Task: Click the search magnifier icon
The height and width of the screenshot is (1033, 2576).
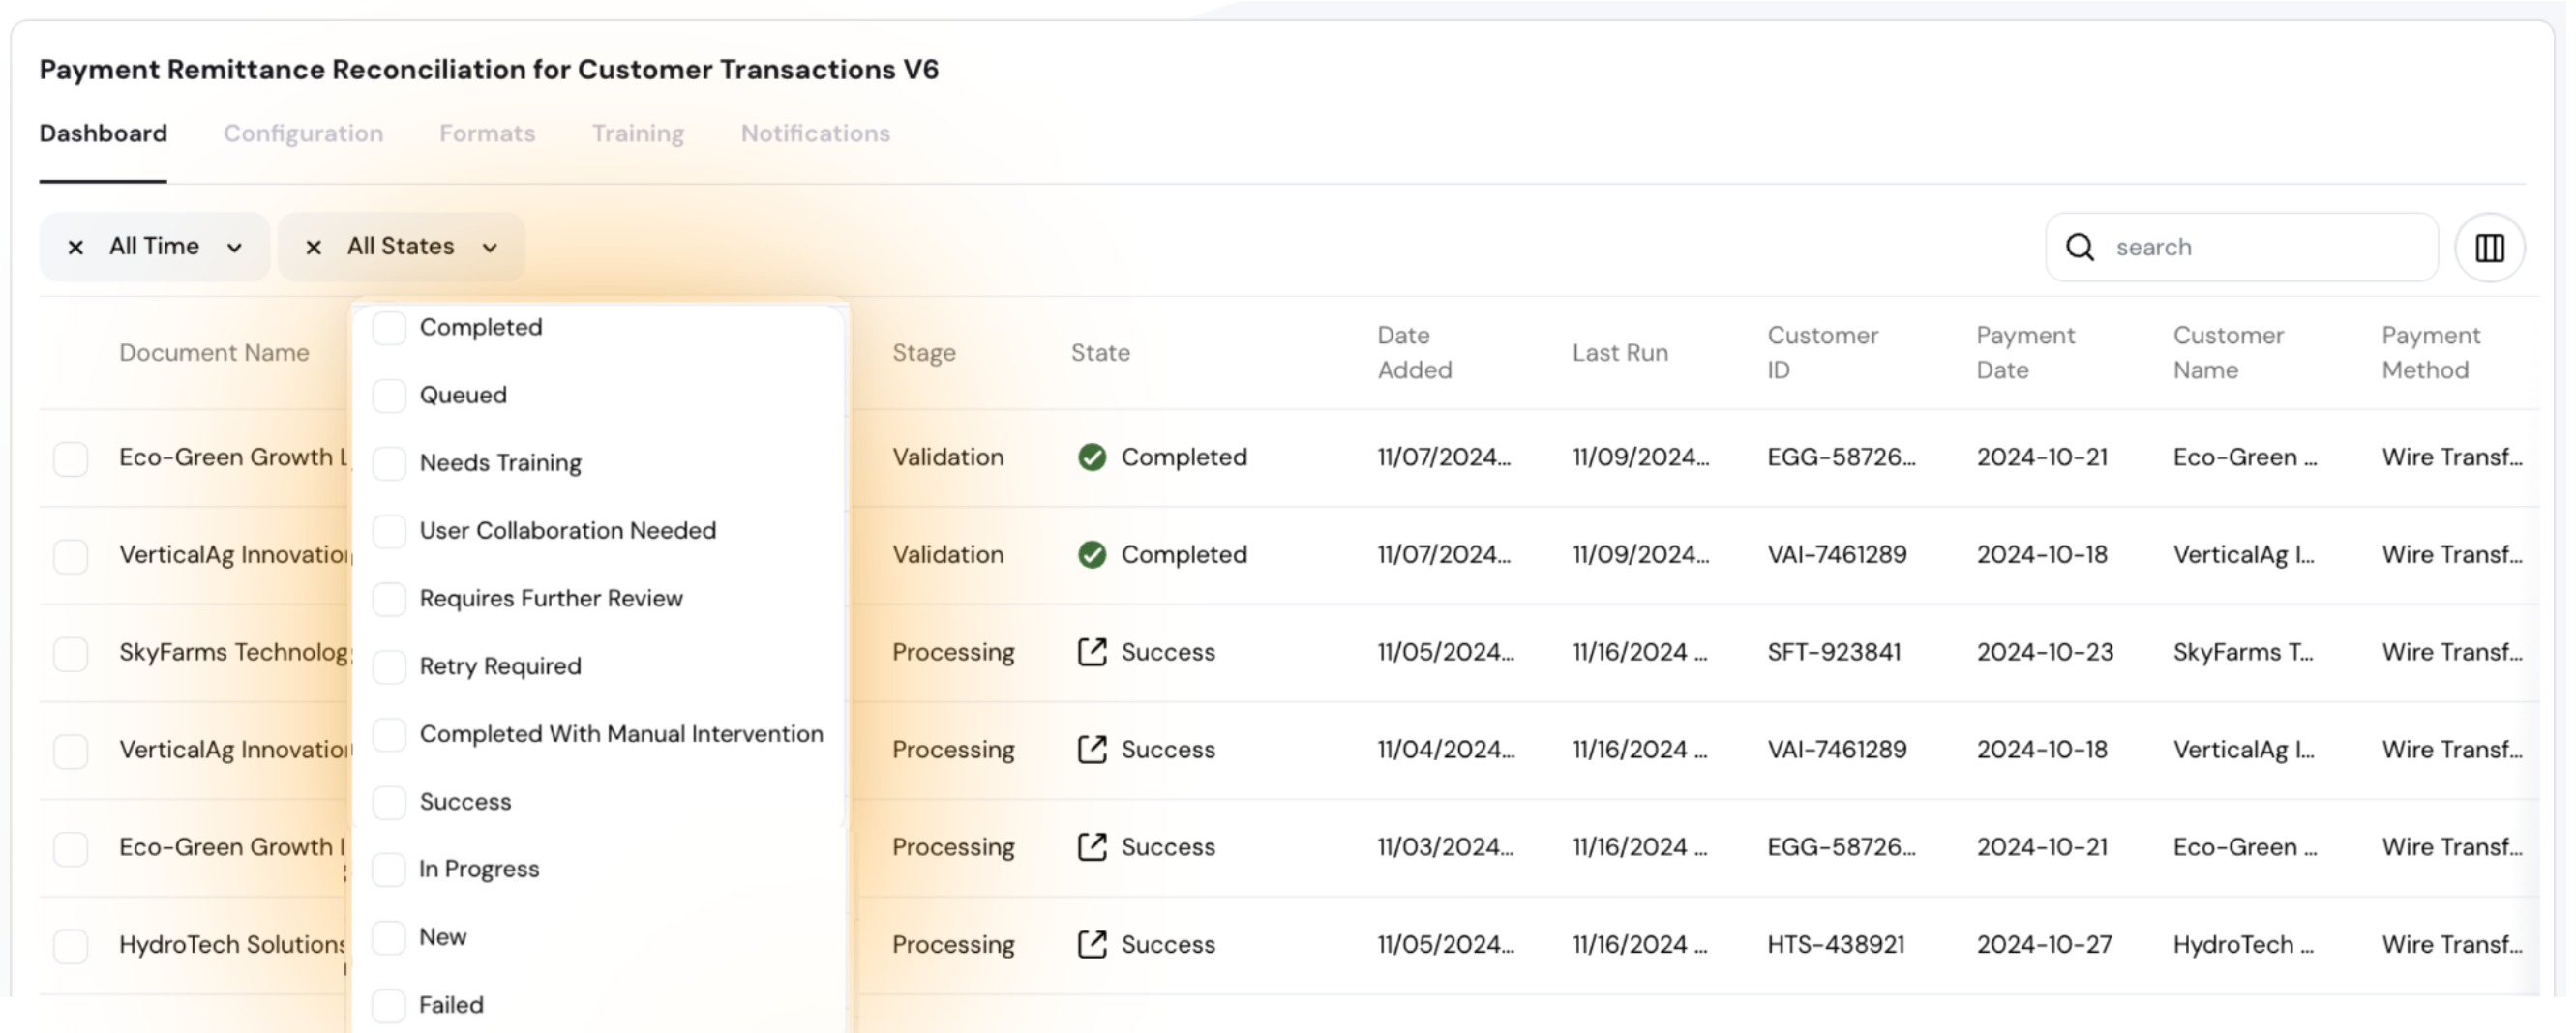Action: click(x=2080, y=247)
